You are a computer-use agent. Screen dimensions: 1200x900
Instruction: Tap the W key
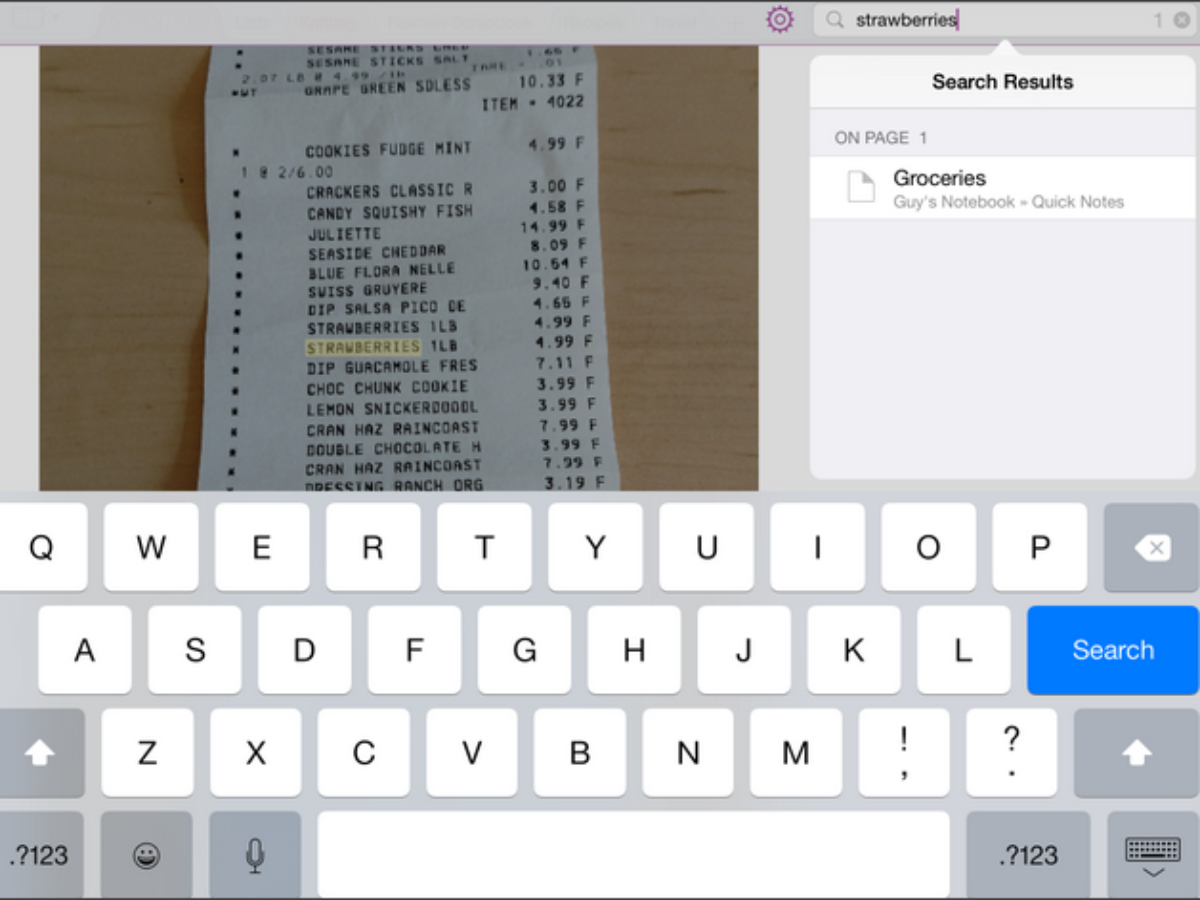(151, 547)
